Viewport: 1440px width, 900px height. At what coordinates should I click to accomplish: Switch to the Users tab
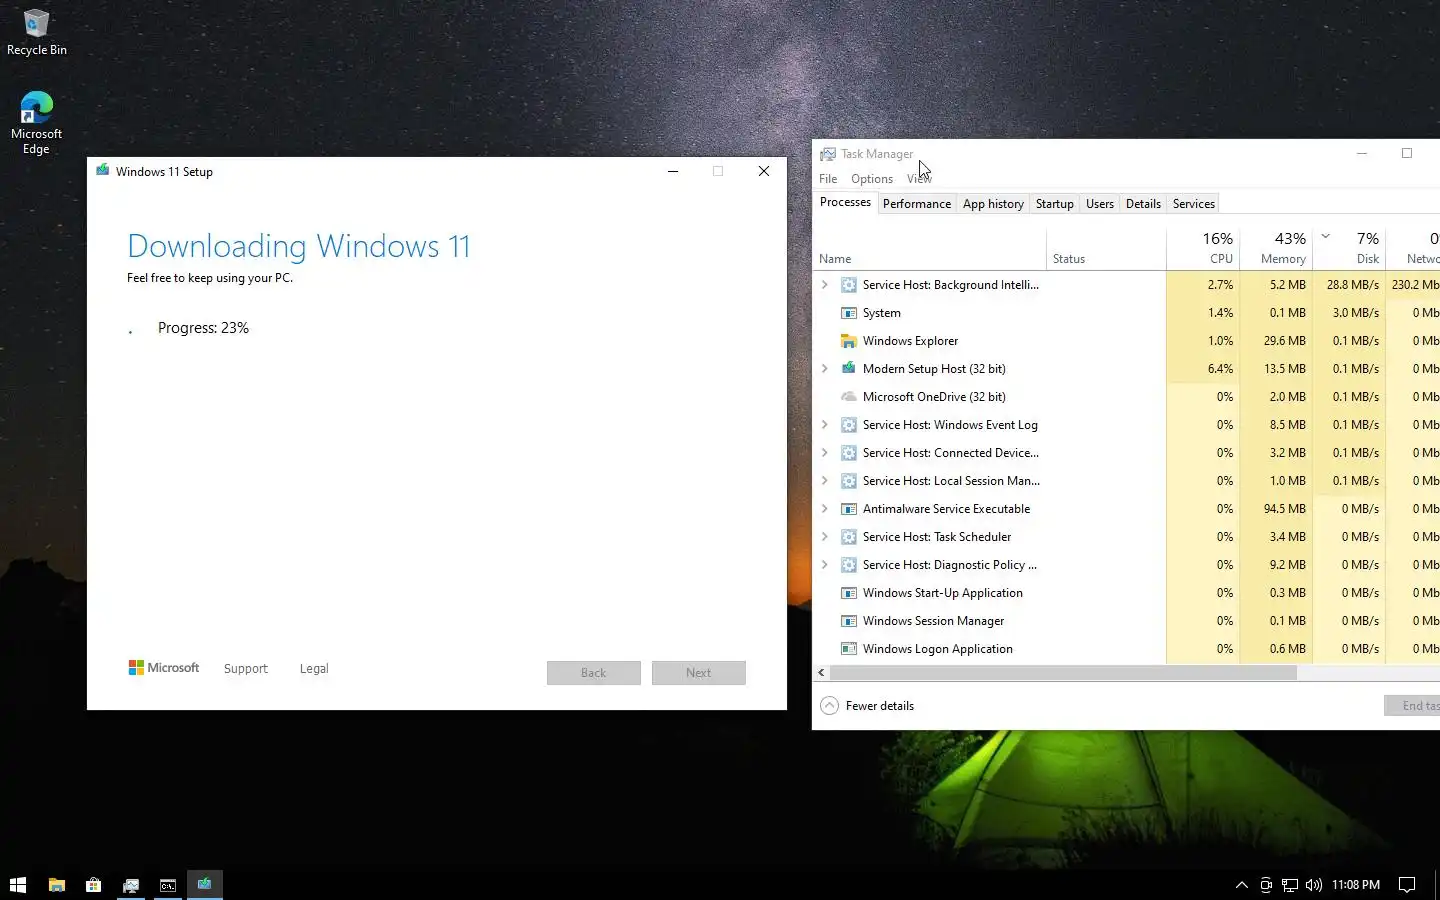coord(1100,204)
